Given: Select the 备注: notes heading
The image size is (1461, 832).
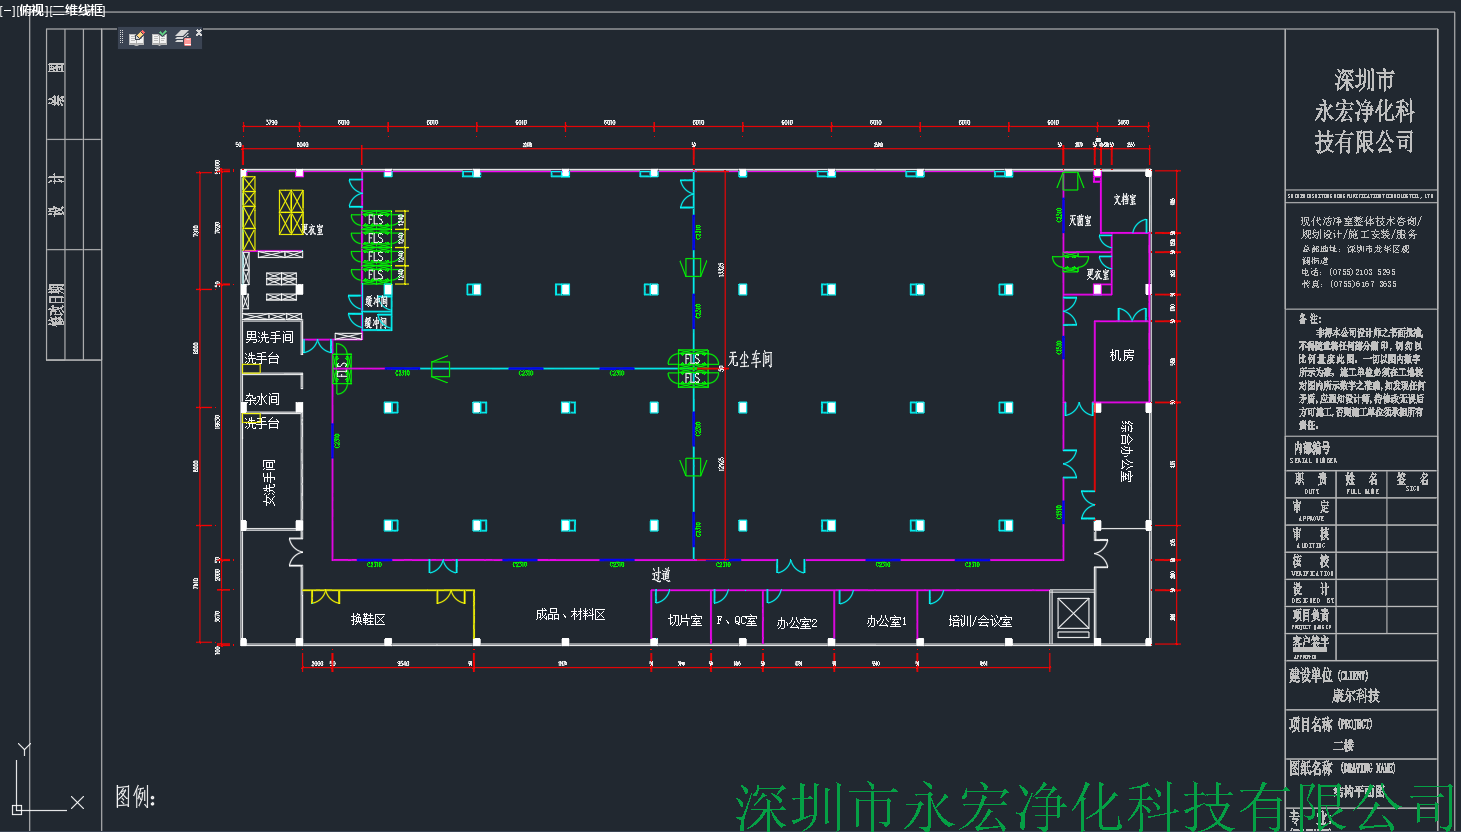Looking at the screenshot, I should (x=1310, y=319).
